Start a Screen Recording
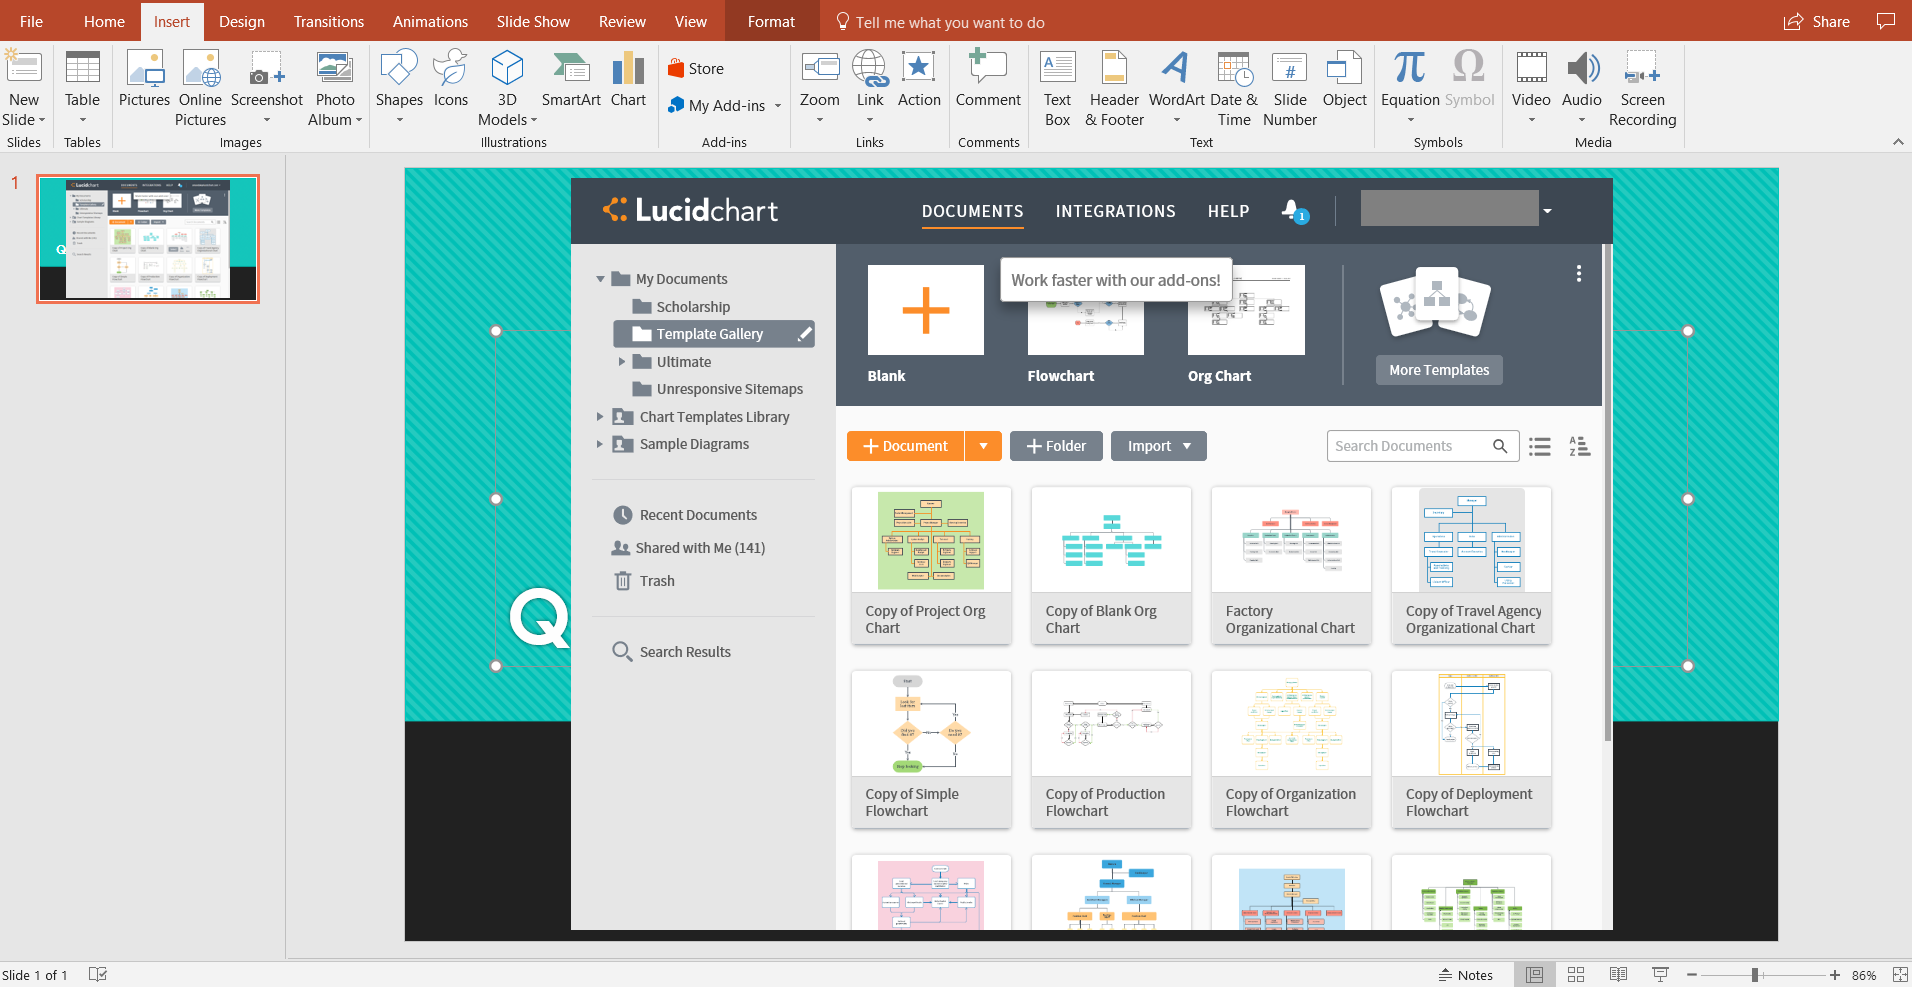Viewport: 1912px width, 987px height. pyautogui.click(x=1642, y=88)
